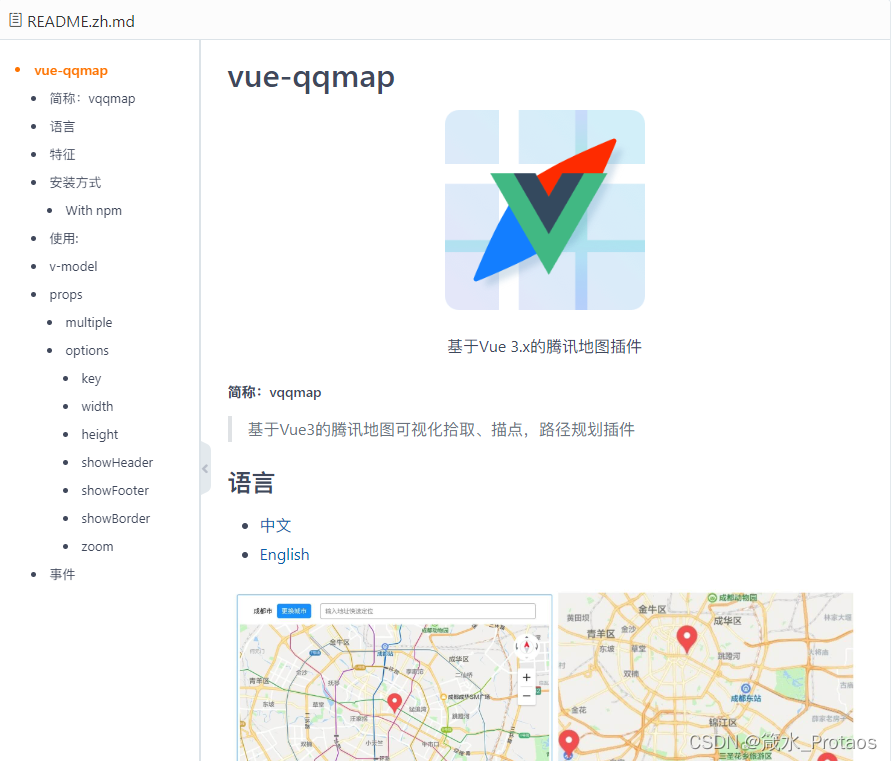Click the zoom-out minus control on the map
The image size is (892, 761).
pyautogui.click(x=526, y=695)
